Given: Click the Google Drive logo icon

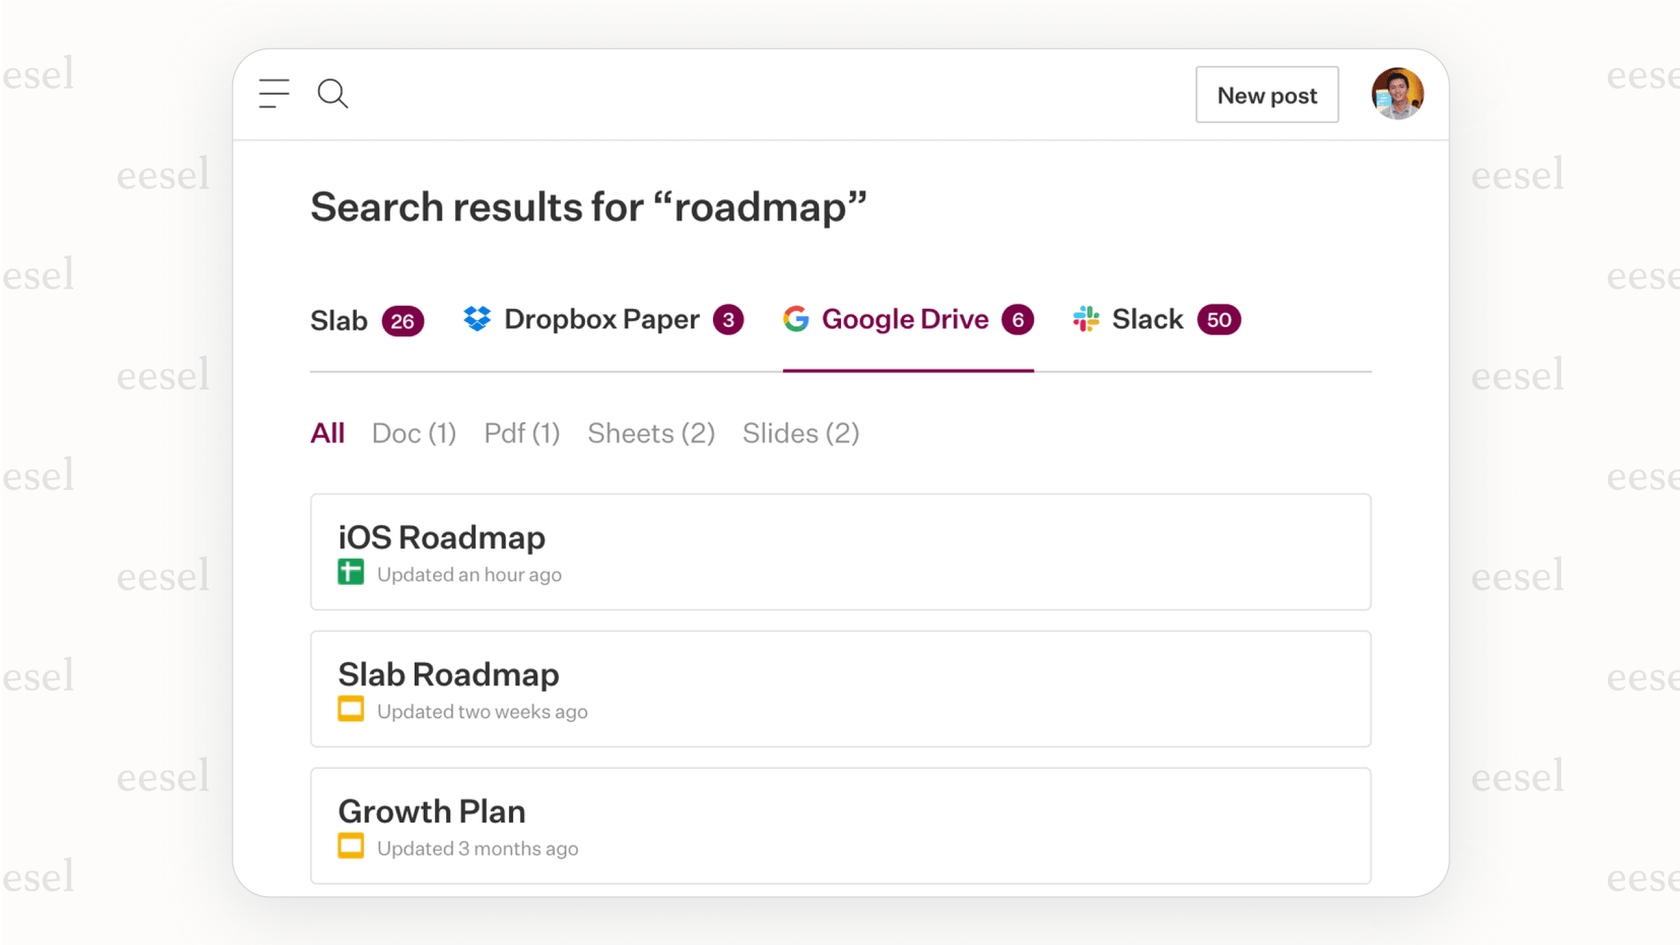Looking at the screenshot, I should tap(795, 319).
